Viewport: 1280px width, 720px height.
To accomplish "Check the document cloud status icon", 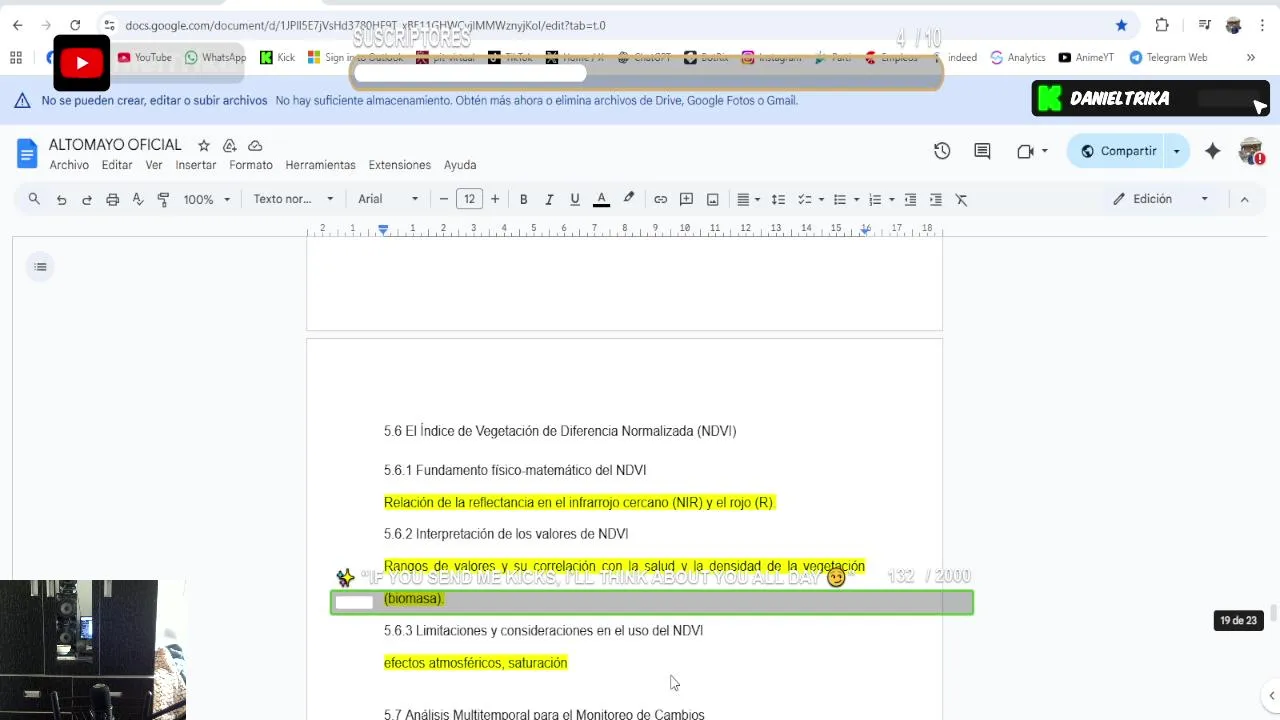I will click(x=255, y=145).
